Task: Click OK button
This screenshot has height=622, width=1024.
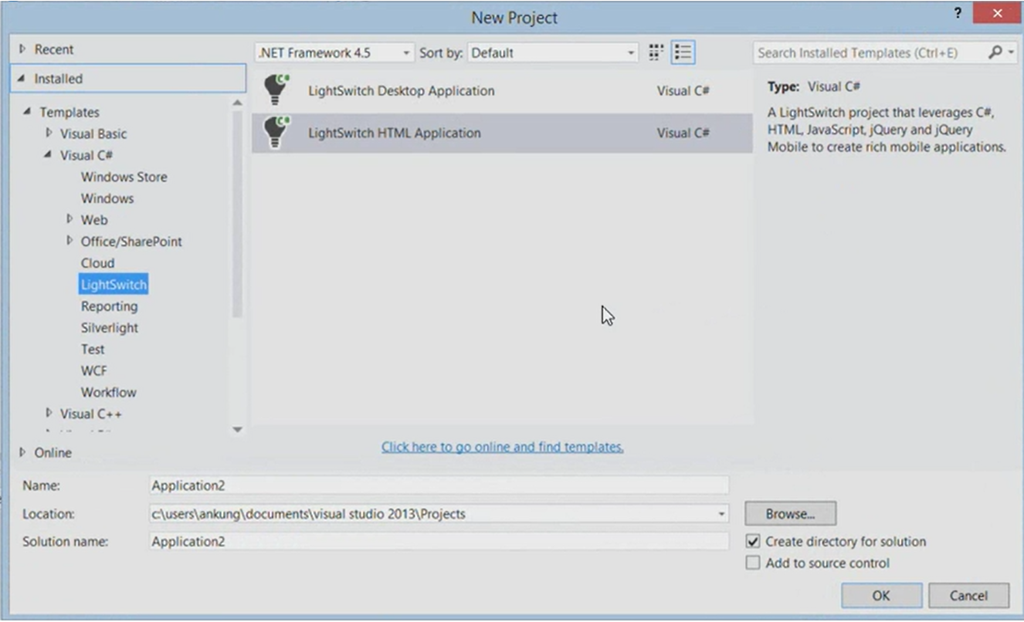Action: click(x=881, y=595)
